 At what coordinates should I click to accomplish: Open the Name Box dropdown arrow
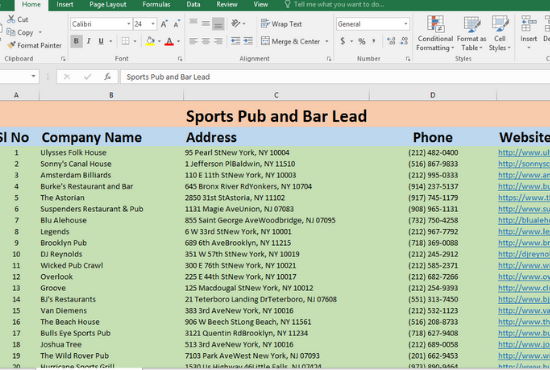(x=33, y=76)
